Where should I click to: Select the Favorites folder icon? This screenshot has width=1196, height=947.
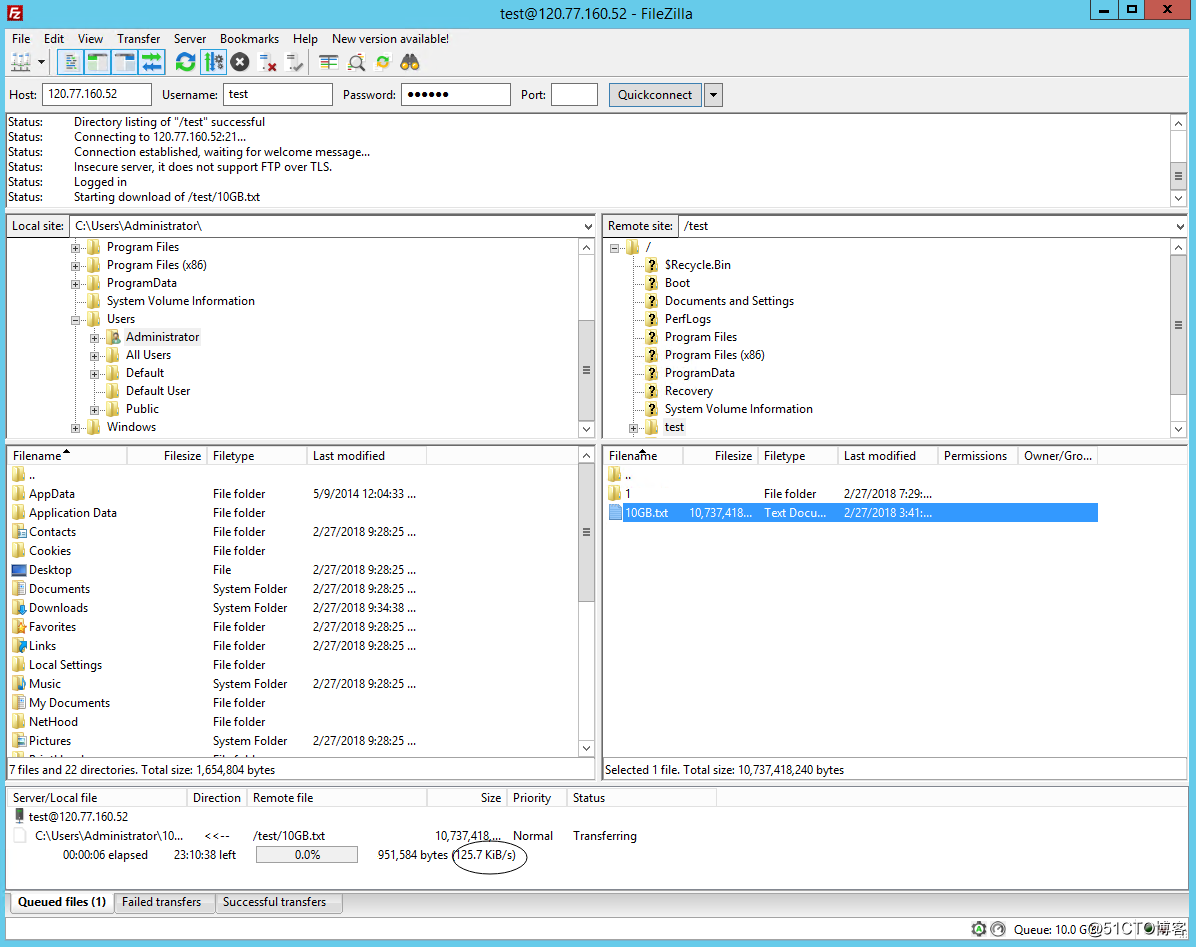(19, 627)
